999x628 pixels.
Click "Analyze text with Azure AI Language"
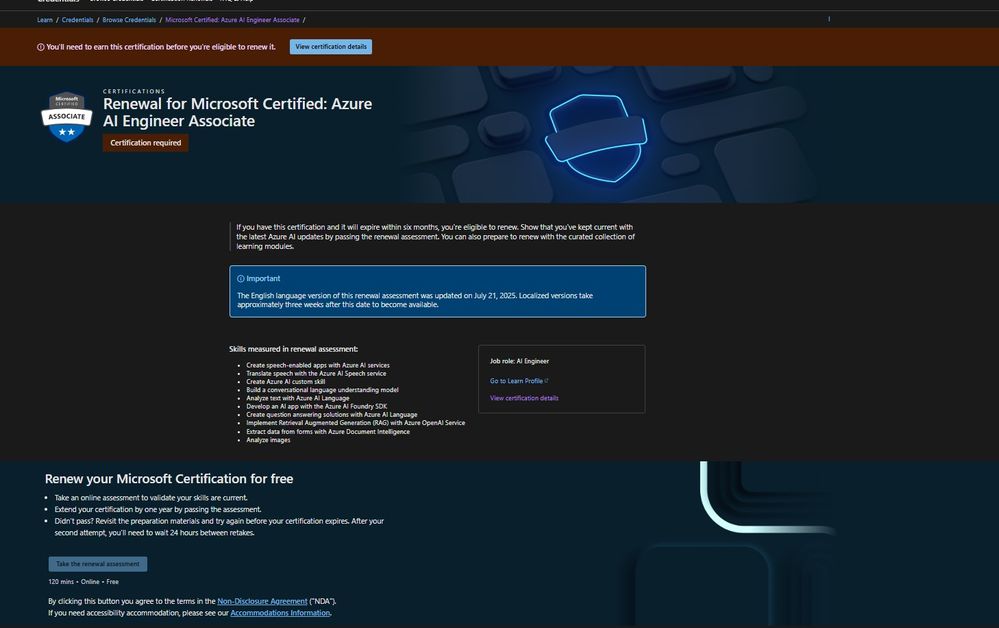(298, 398)
